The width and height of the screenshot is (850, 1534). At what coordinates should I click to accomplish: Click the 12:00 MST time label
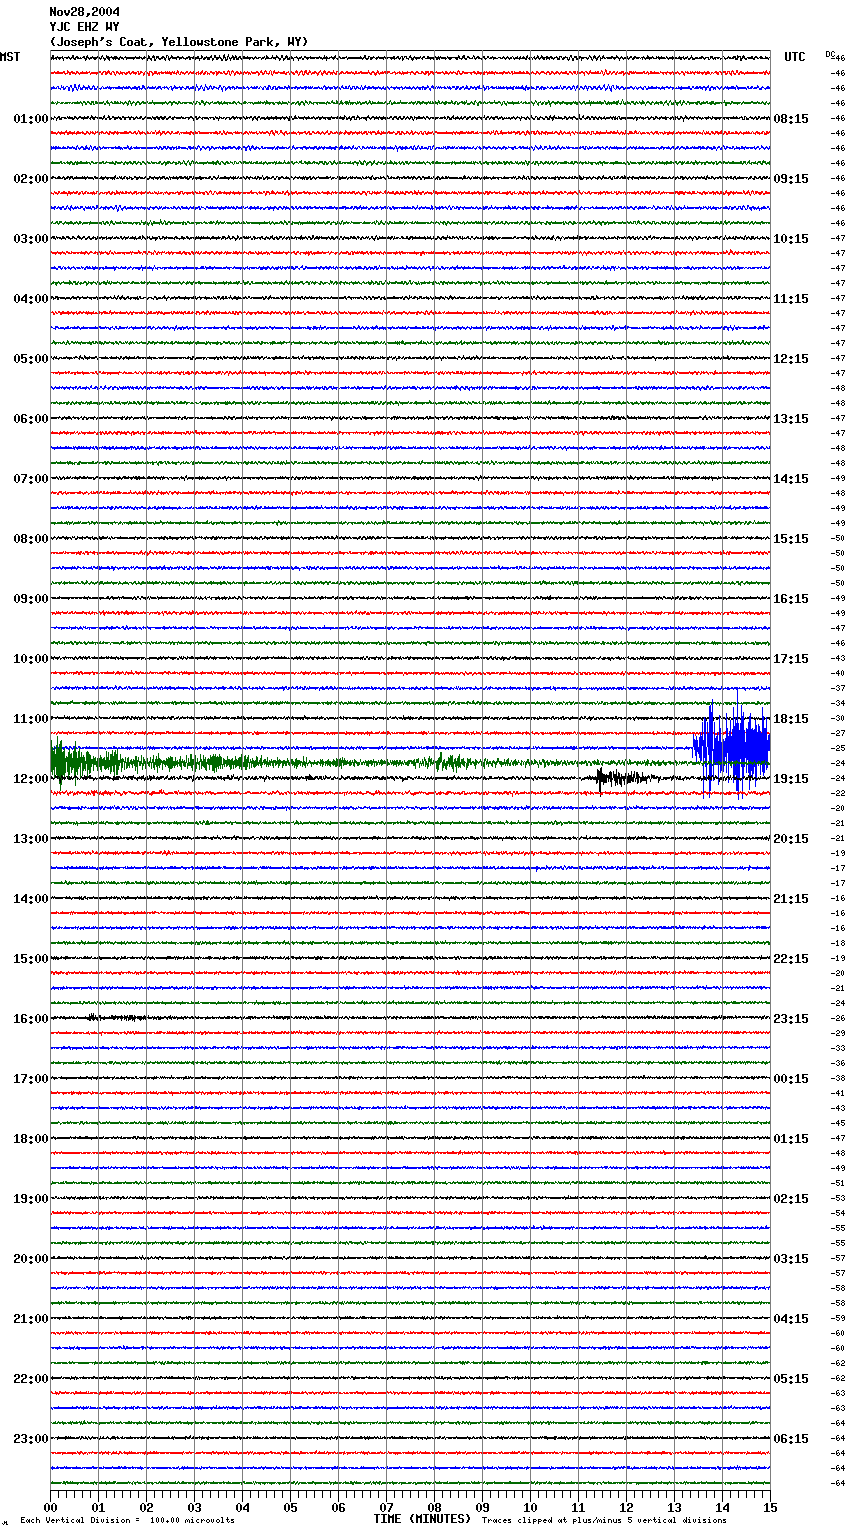coord(31,779)
